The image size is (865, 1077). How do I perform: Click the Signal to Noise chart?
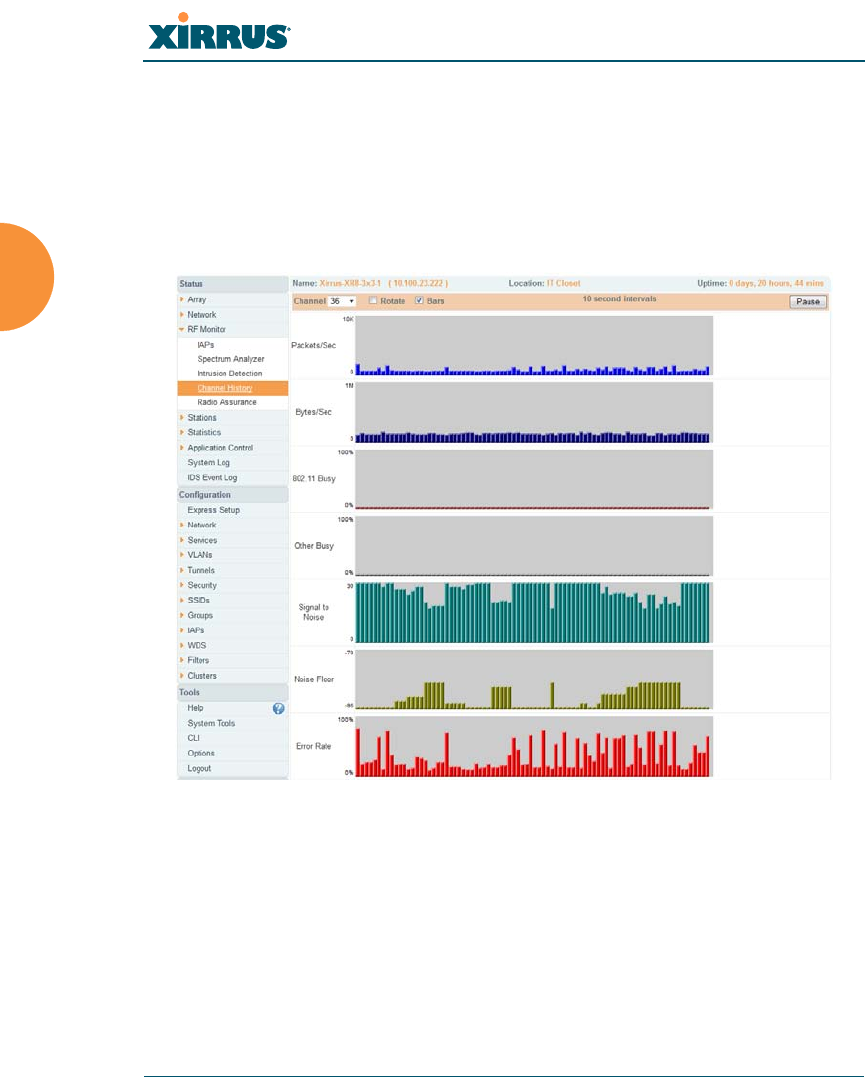coord(534,613)
